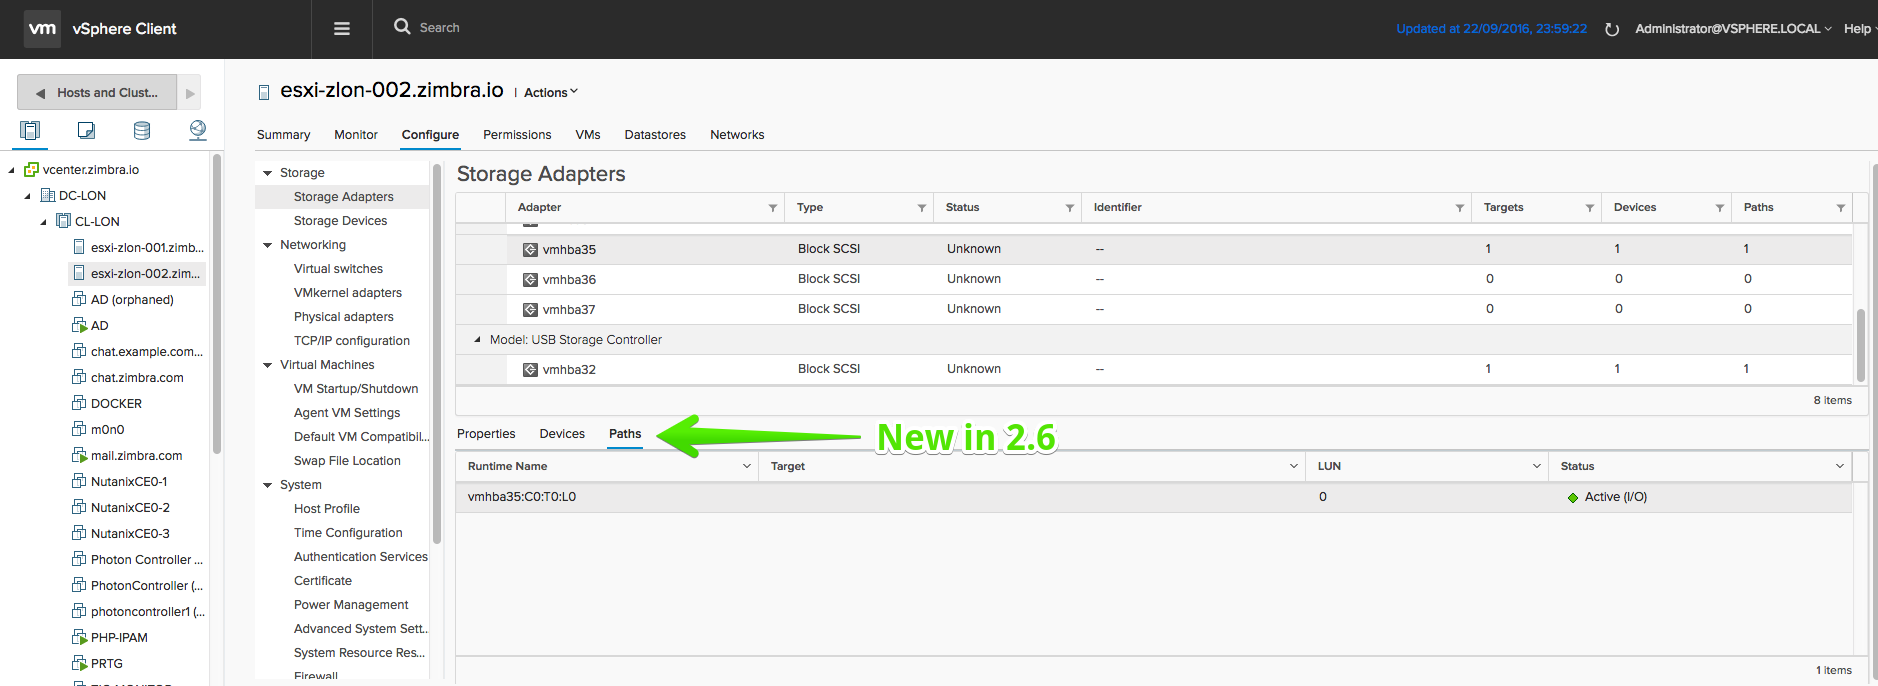Select the AD (orphaned) VM
The image size is (1878, 686).
(131, 300)
